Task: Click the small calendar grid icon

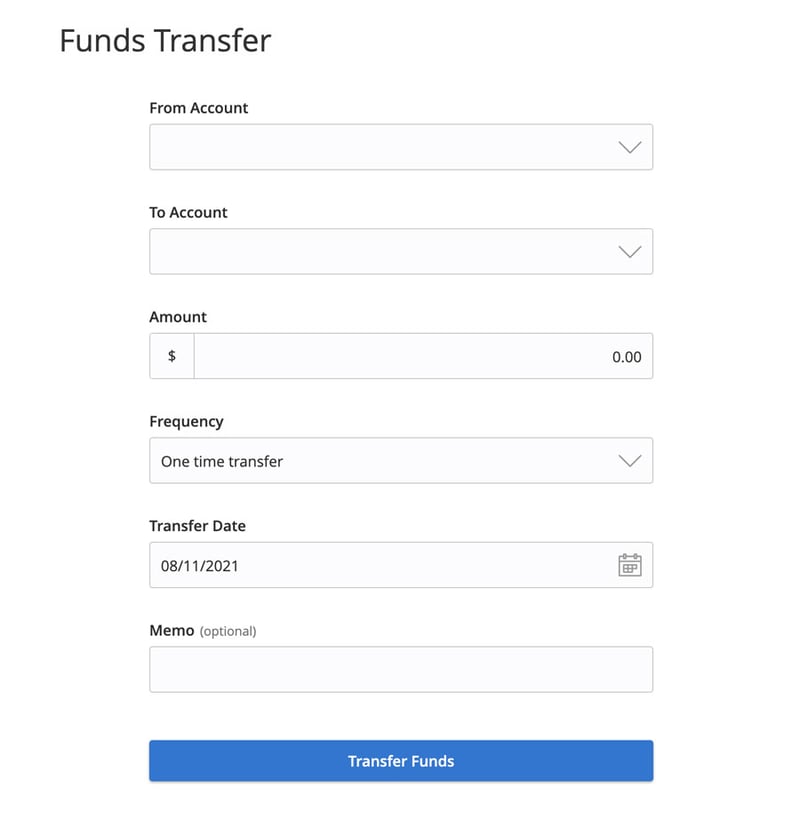Action: [x=630, y=564]
